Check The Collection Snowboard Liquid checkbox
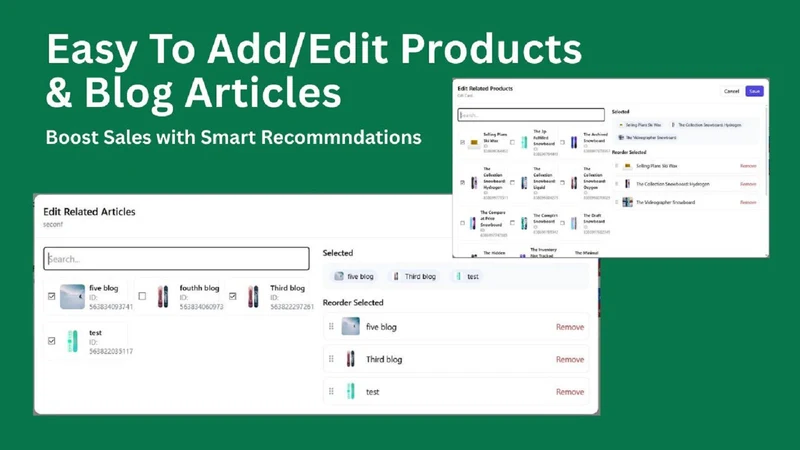The width and height of the screenshot is (800, 450). pyautogui.click(x=512, y=182)
